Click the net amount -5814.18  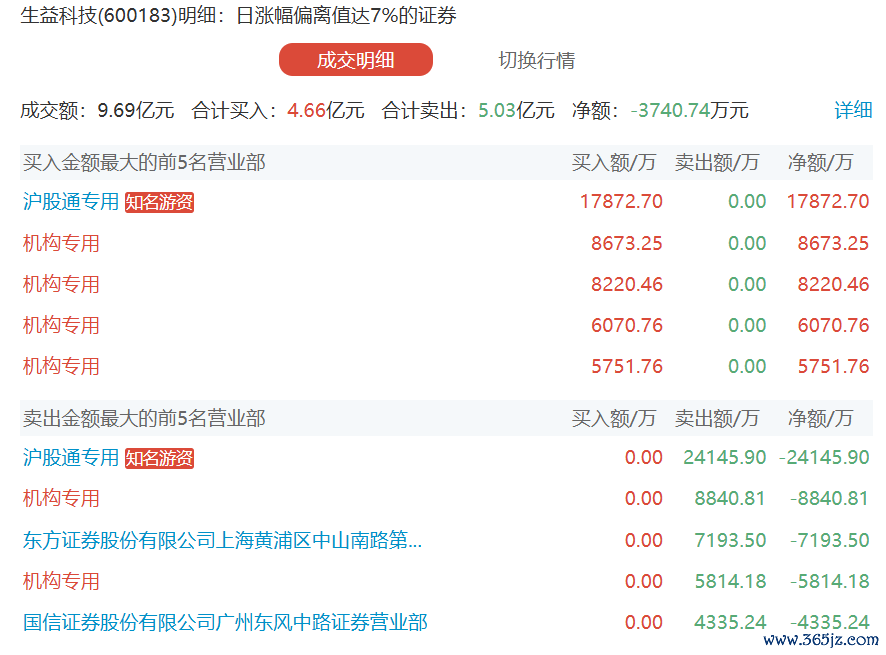pos(829,581)
